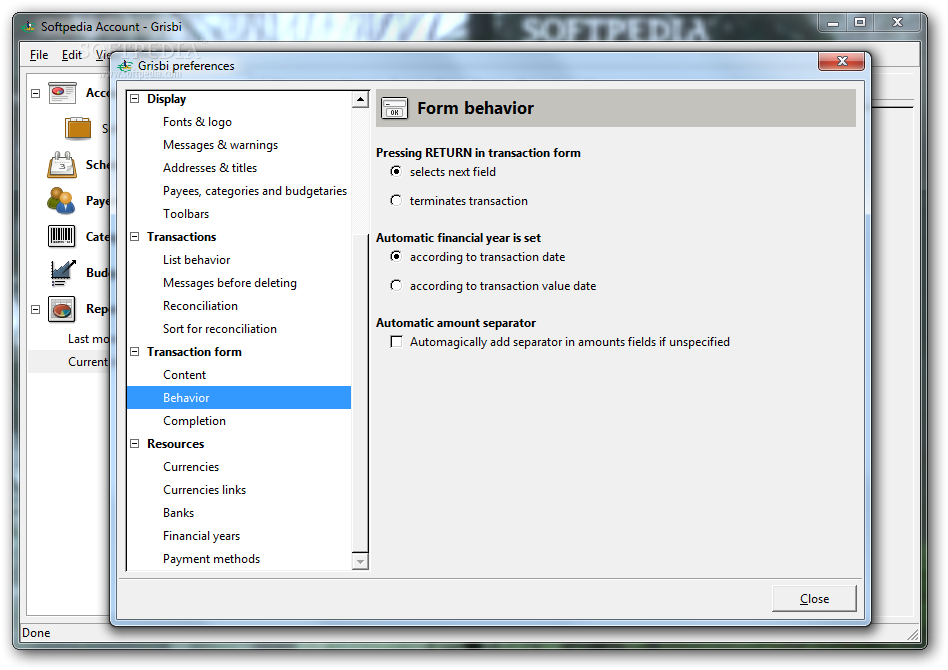948x670 pixels.
Task: Select the Resources heading in tree
Action: point(175,444)
